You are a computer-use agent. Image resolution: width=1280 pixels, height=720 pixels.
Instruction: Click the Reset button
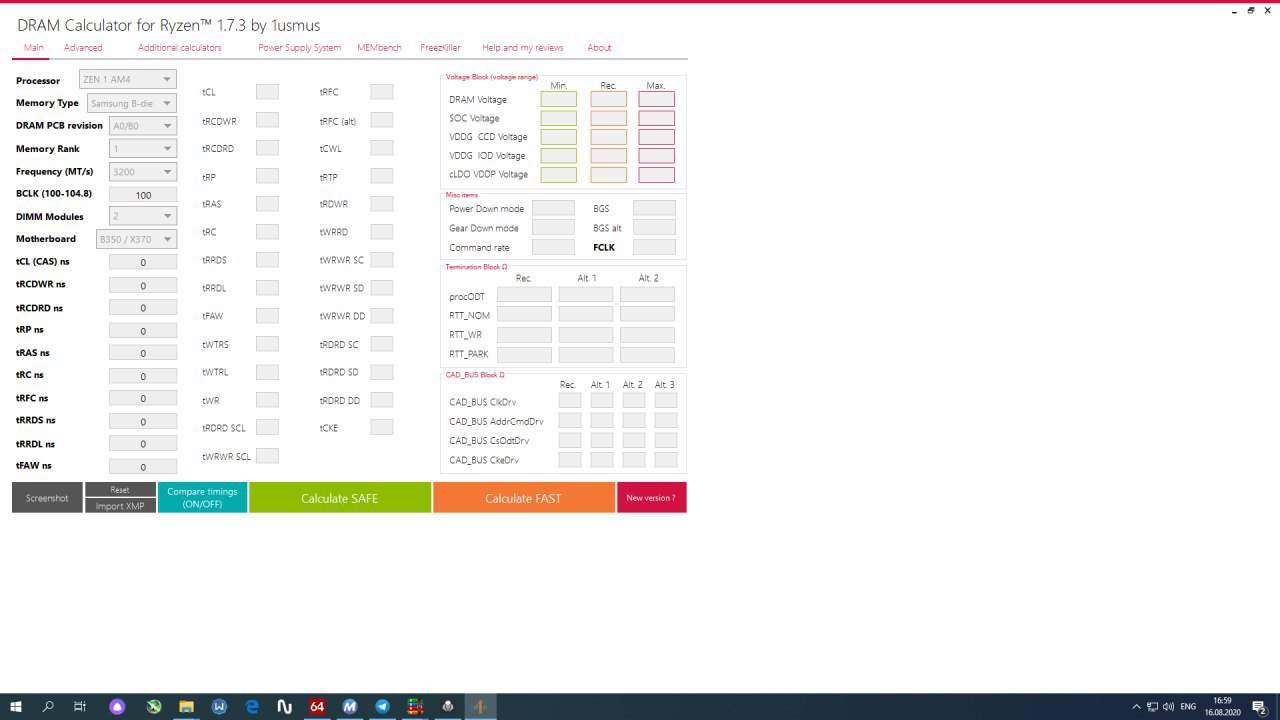(120, 490)
